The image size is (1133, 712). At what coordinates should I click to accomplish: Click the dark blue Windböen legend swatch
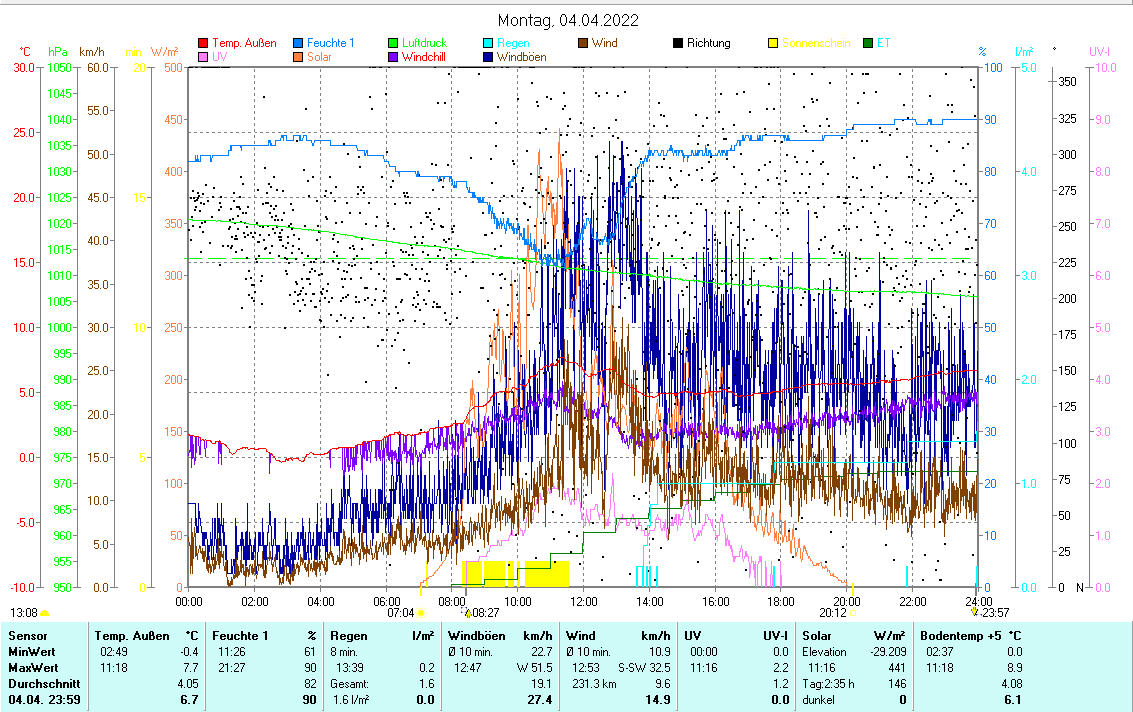point(487,57)
